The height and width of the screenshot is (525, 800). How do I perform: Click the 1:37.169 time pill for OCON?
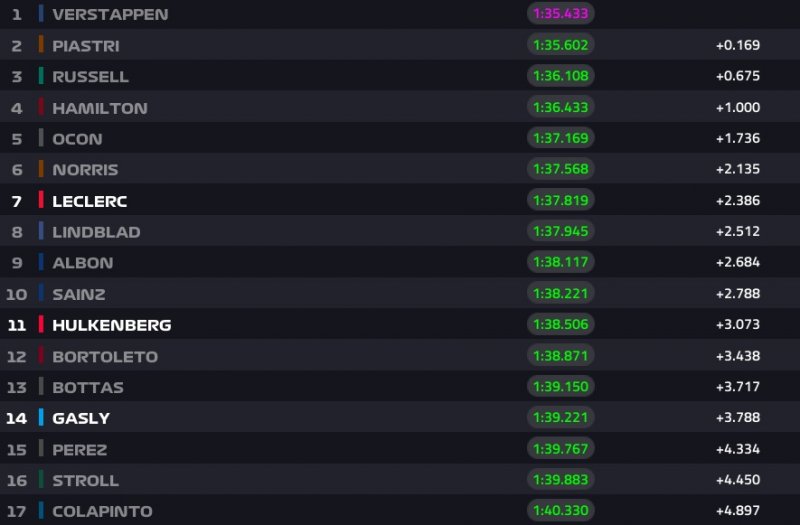560,138
